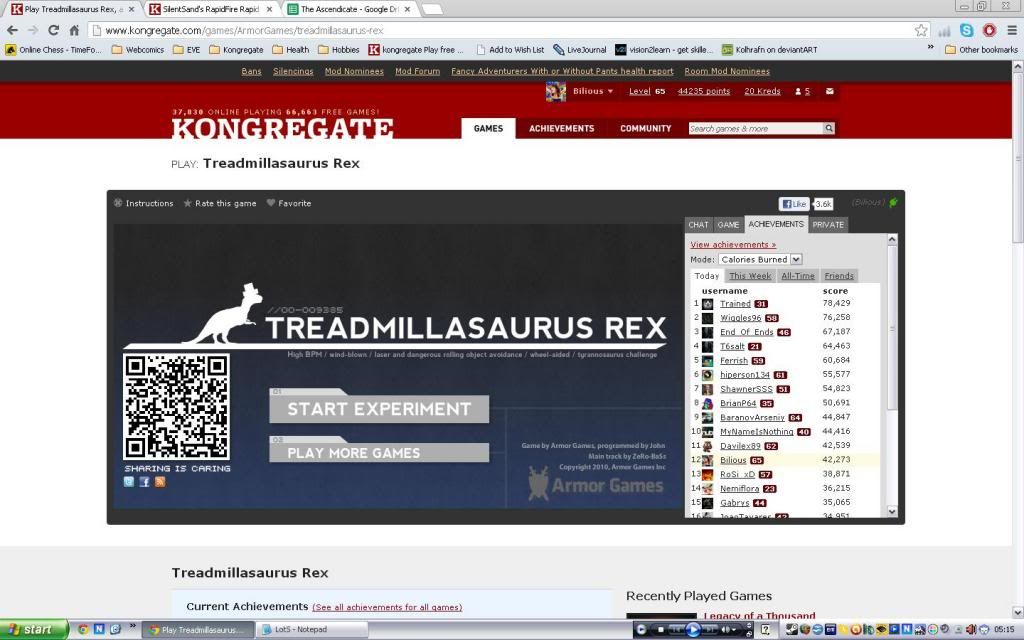Click the Bilious avatar in the header
This screenshot has height=640, width=1024.
click(x=556, y=91)
